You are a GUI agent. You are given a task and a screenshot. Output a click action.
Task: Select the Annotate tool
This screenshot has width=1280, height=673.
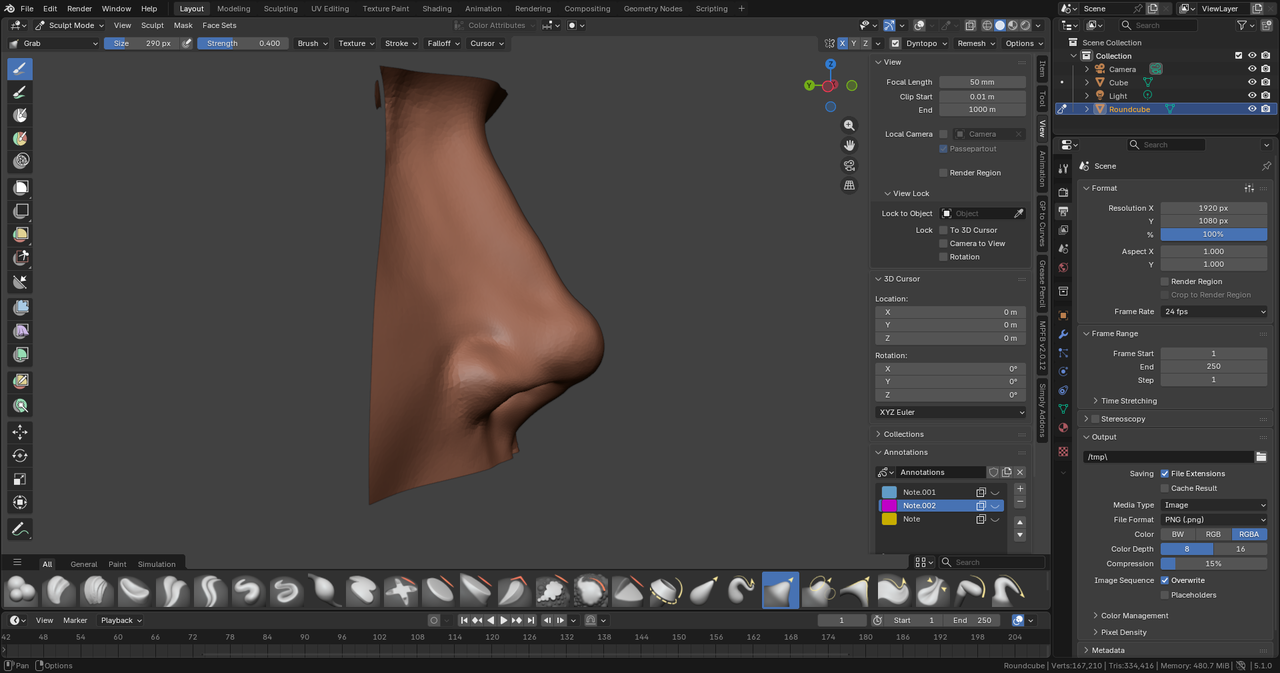[20, 529]
